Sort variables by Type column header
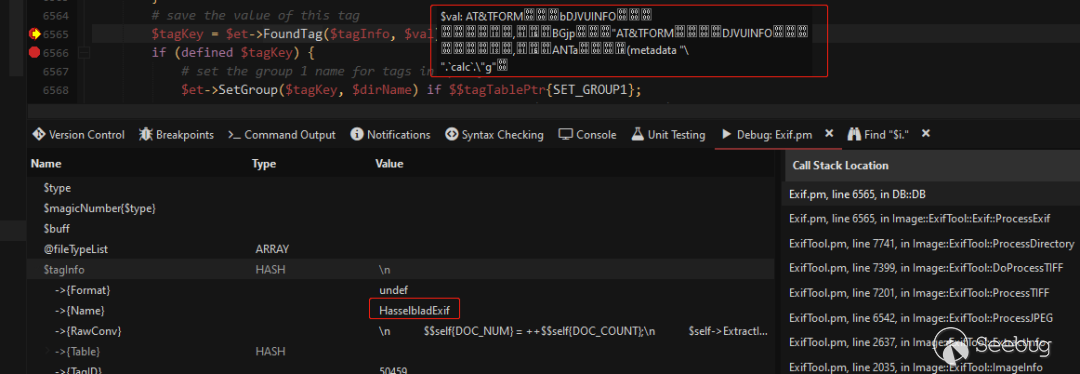The image size is (1080, 374). tap(264, 164)
